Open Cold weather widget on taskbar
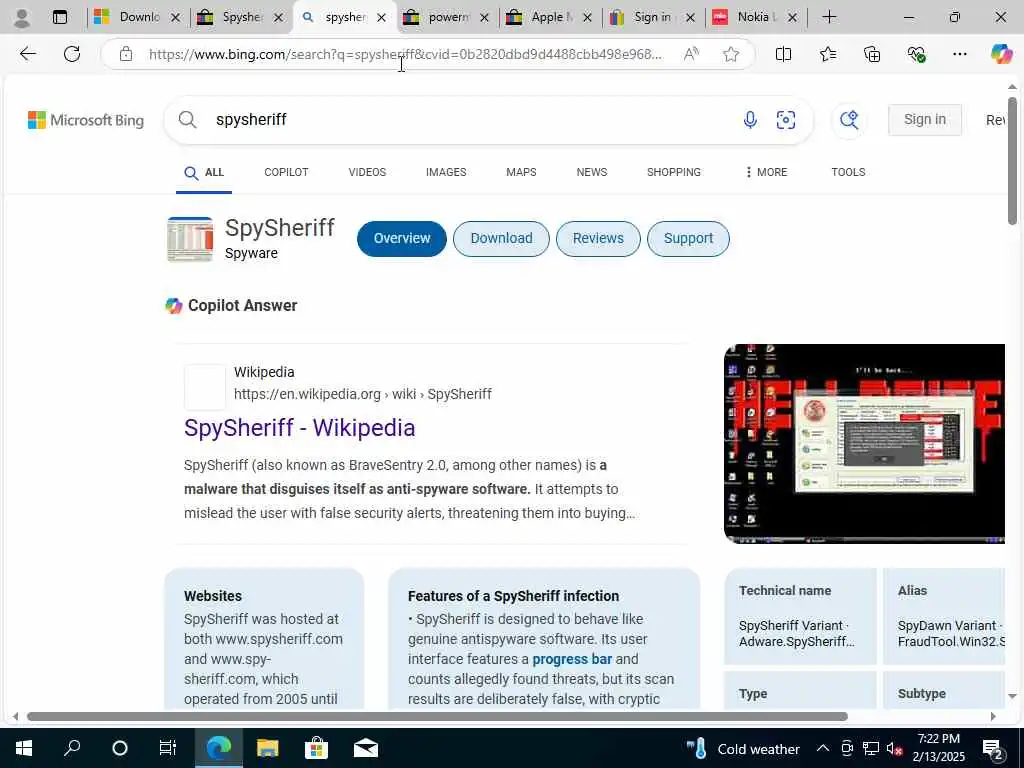 point(743,749)
